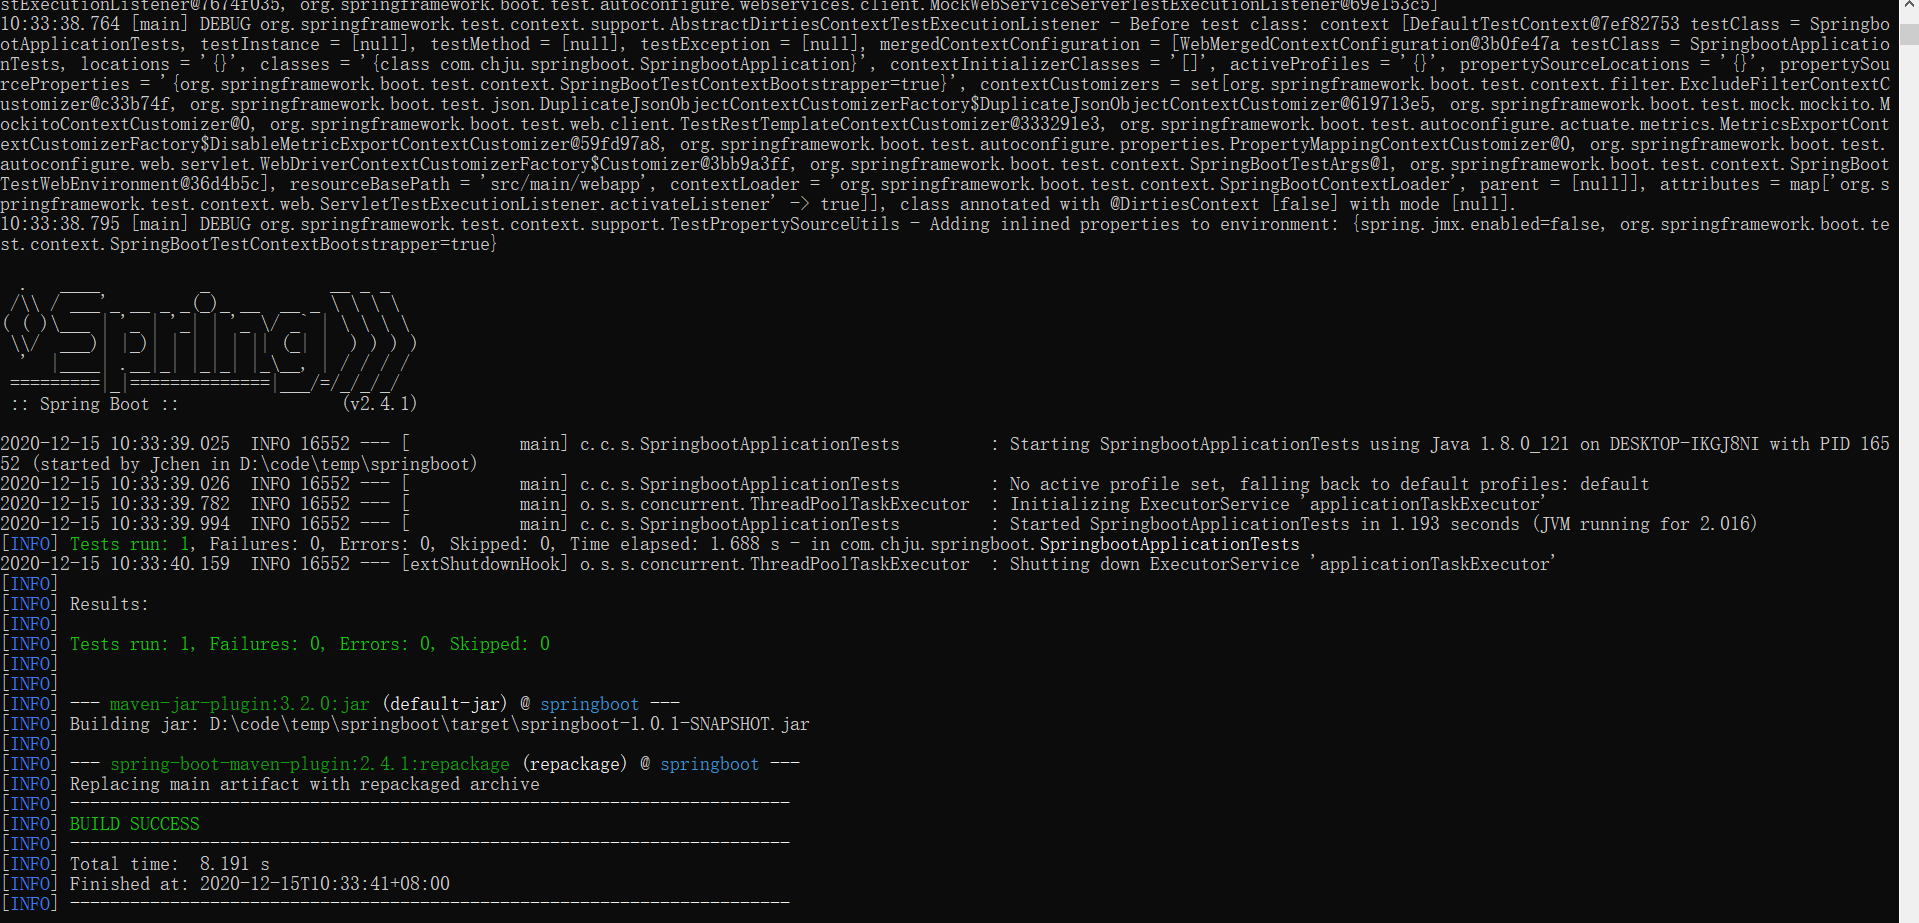Click the "(JVM running for 2.016)" text

[x=1645, y=524]
